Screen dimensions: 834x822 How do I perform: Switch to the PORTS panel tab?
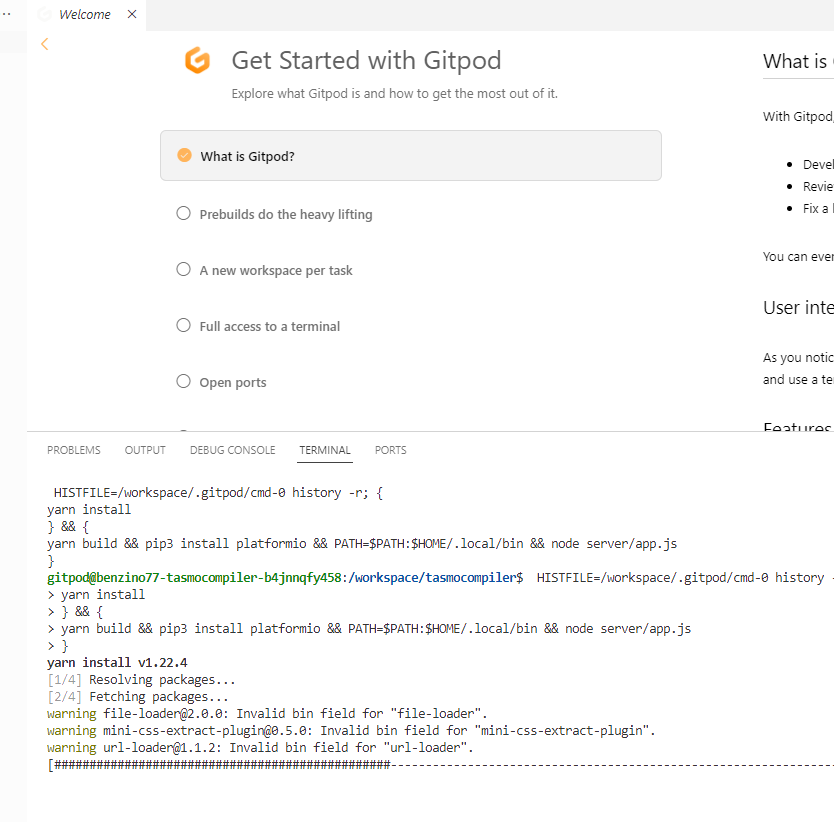click(390, 450)
